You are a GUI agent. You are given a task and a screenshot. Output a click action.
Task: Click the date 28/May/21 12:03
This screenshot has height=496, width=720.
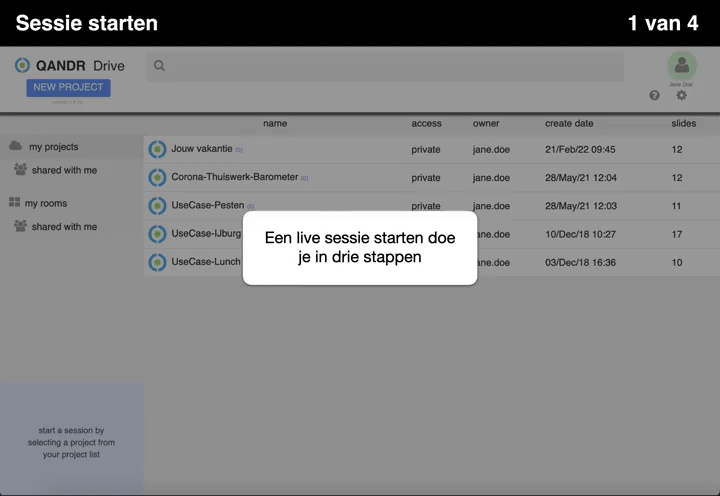click(x=581, y=206)
